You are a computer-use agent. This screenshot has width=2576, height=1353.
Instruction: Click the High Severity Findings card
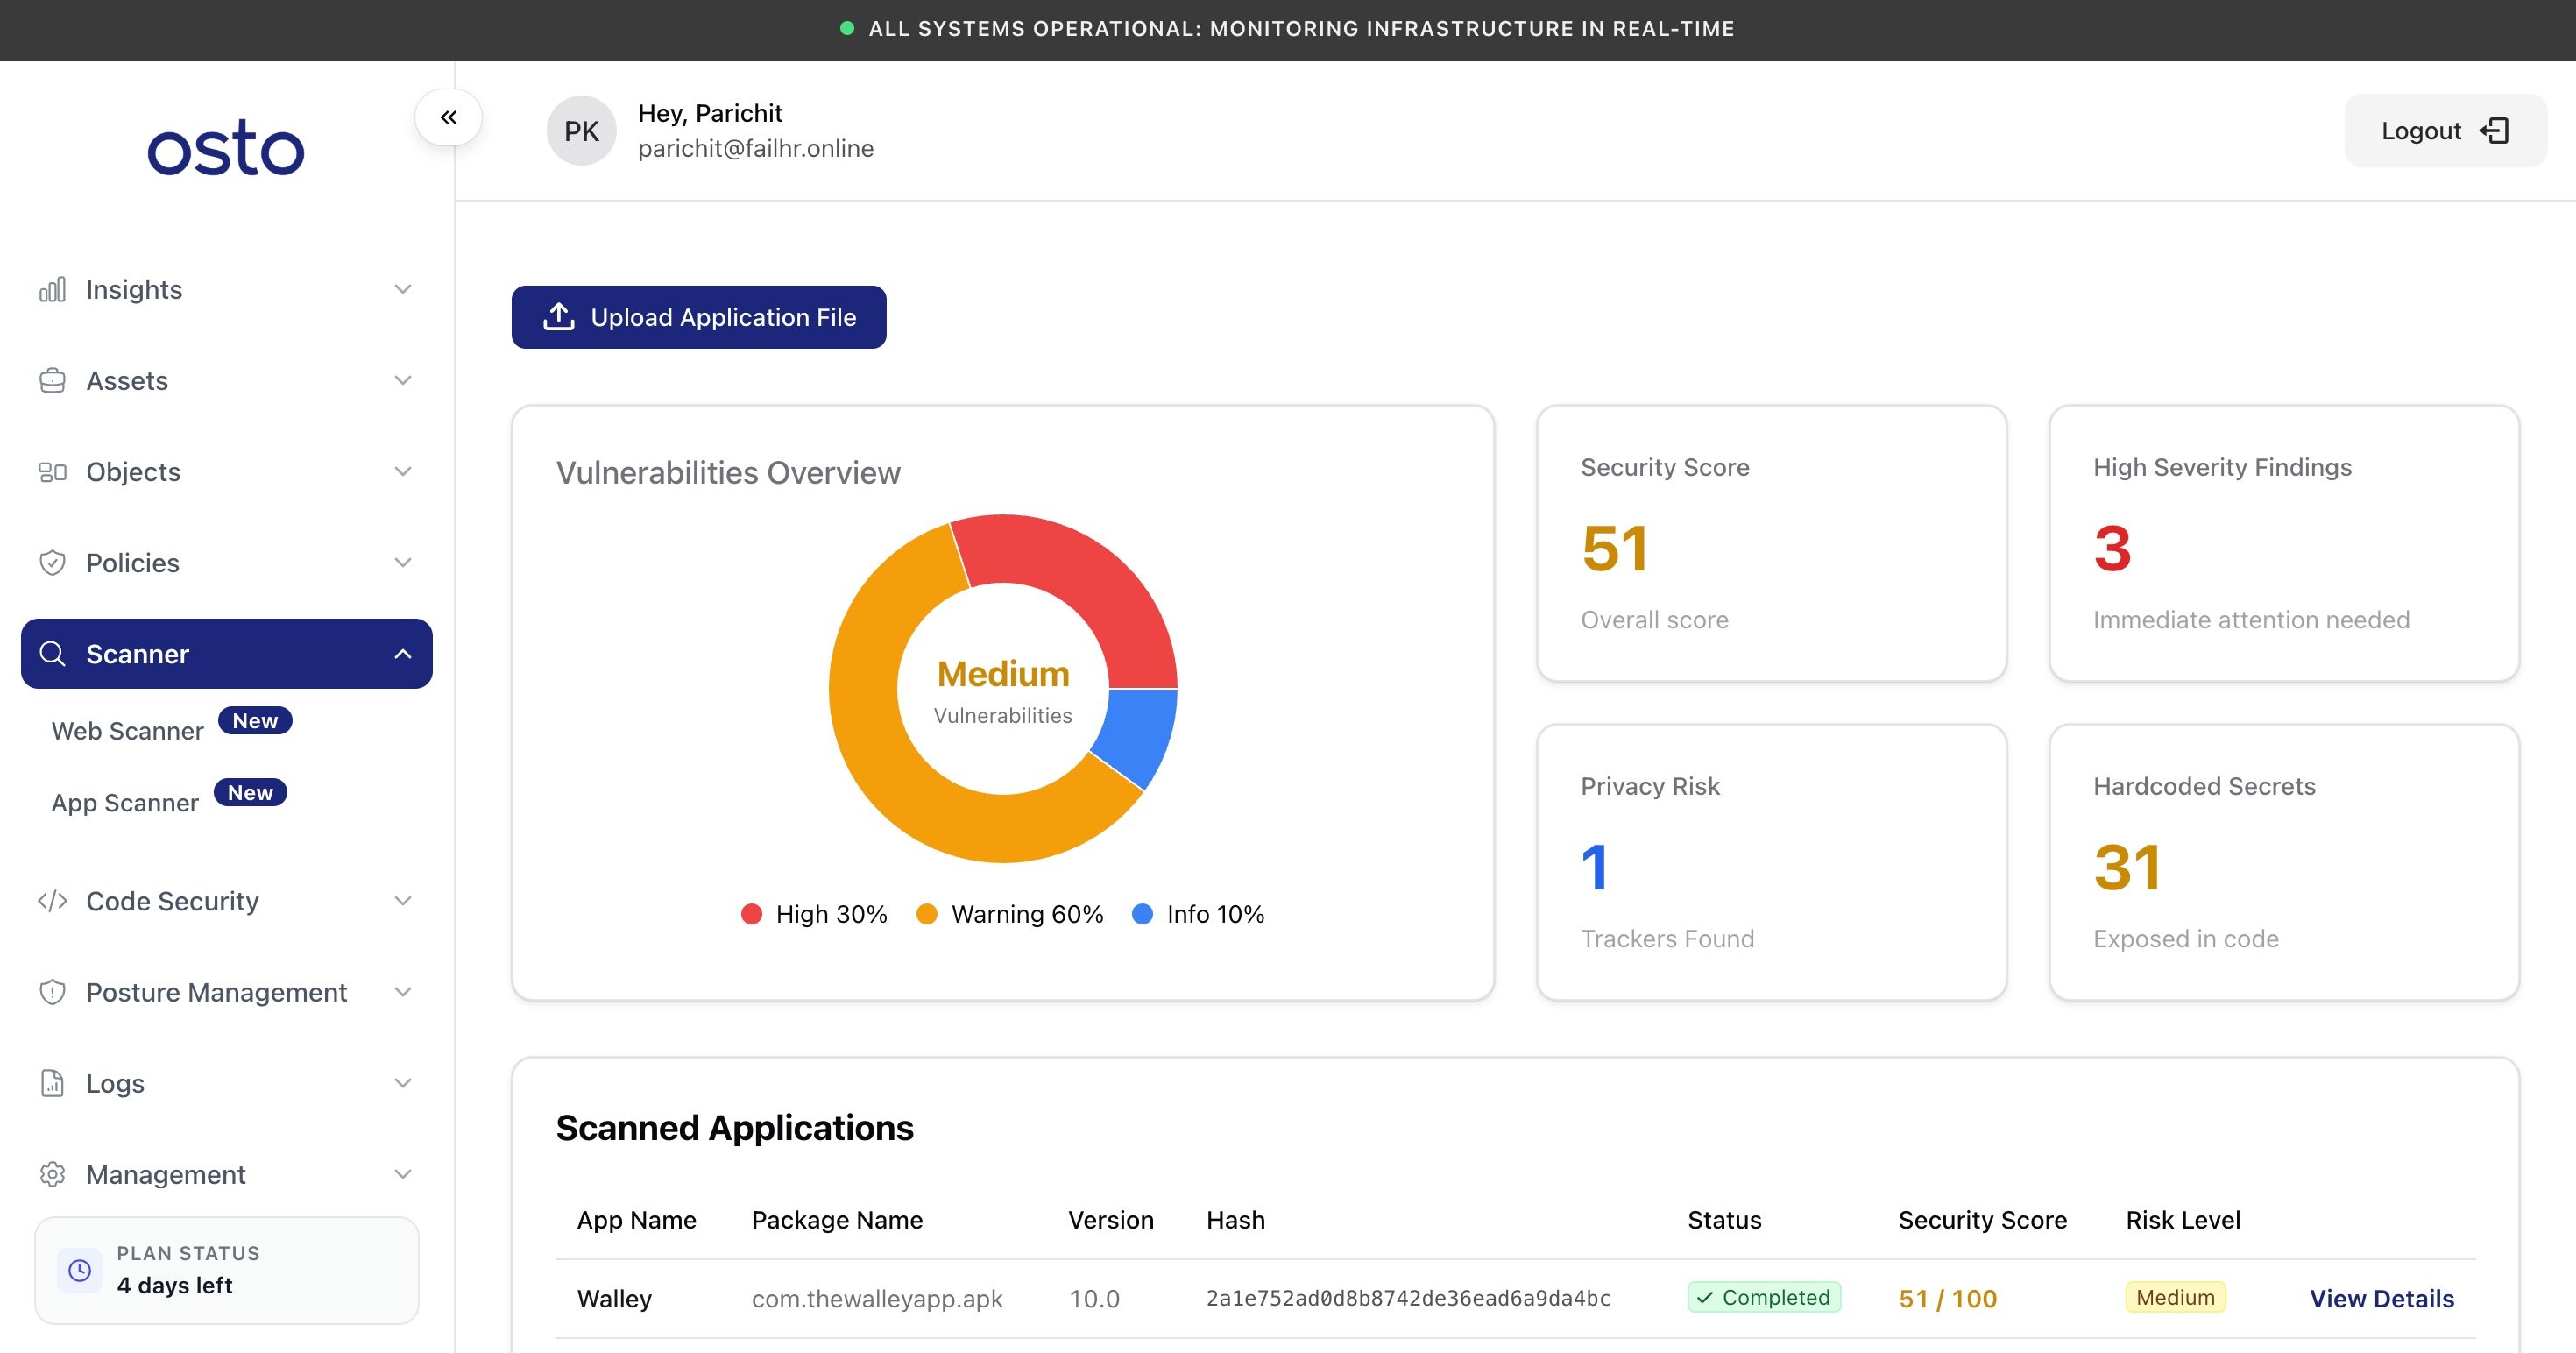(x=2284, y=543)
